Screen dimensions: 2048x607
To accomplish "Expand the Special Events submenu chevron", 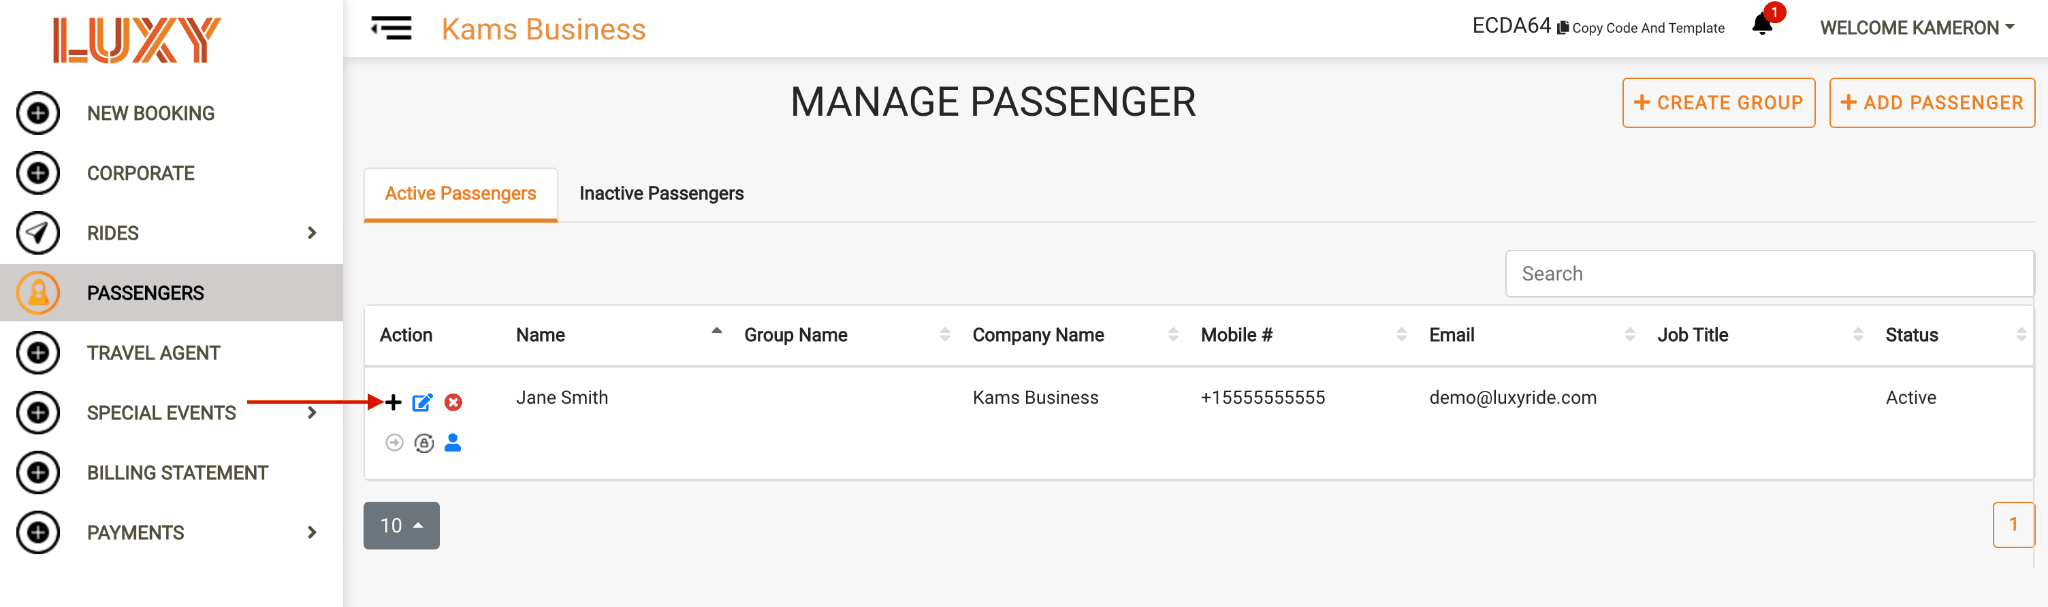I will click(x=312, y=413).
